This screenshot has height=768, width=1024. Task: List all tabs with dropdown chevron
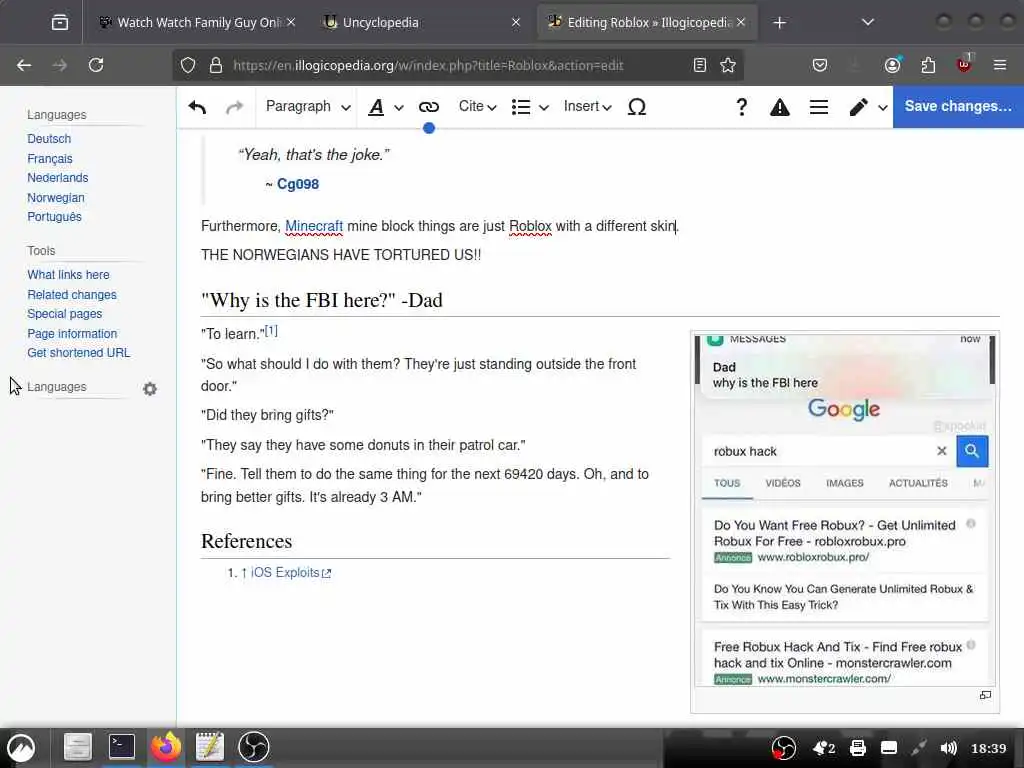868,23
